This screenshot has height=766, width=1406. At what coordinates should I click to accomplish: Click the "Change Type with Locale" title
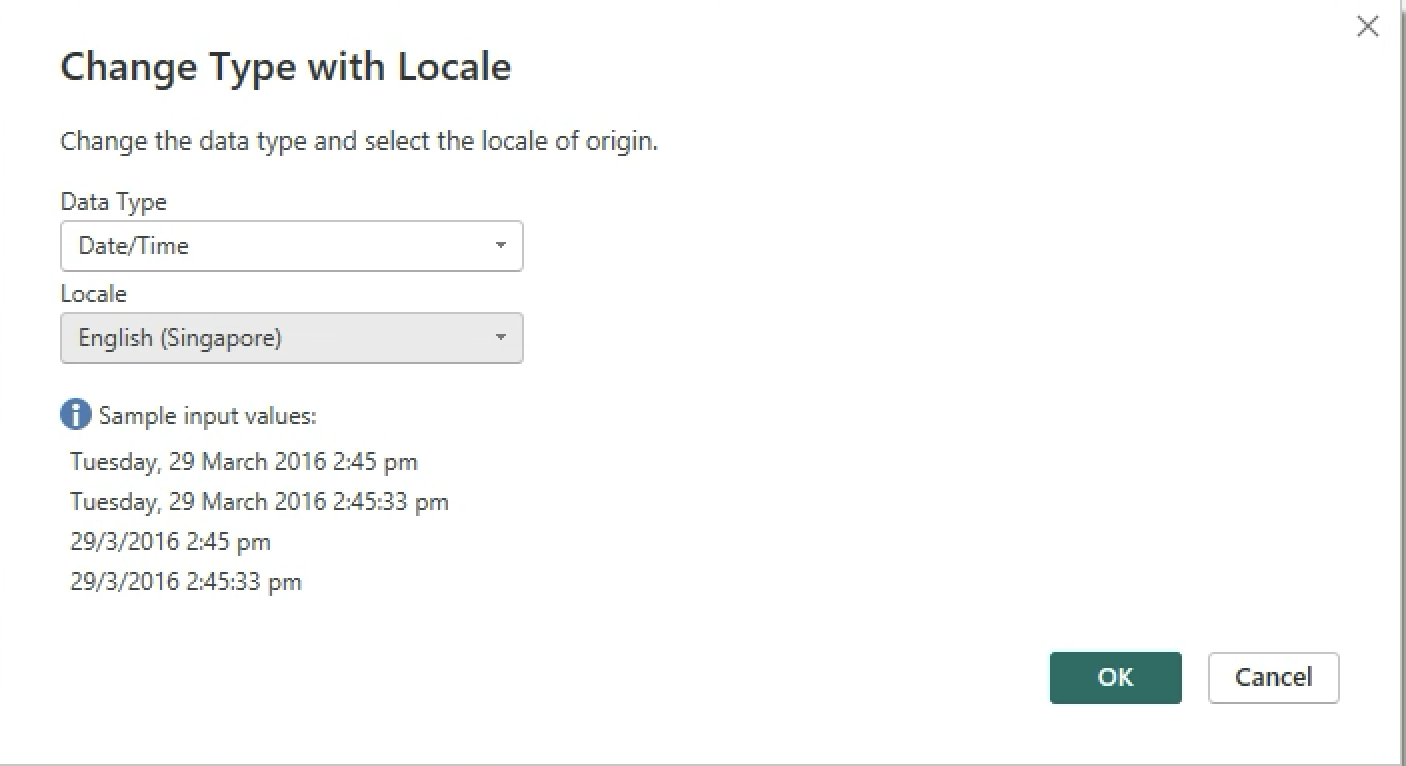285,66
